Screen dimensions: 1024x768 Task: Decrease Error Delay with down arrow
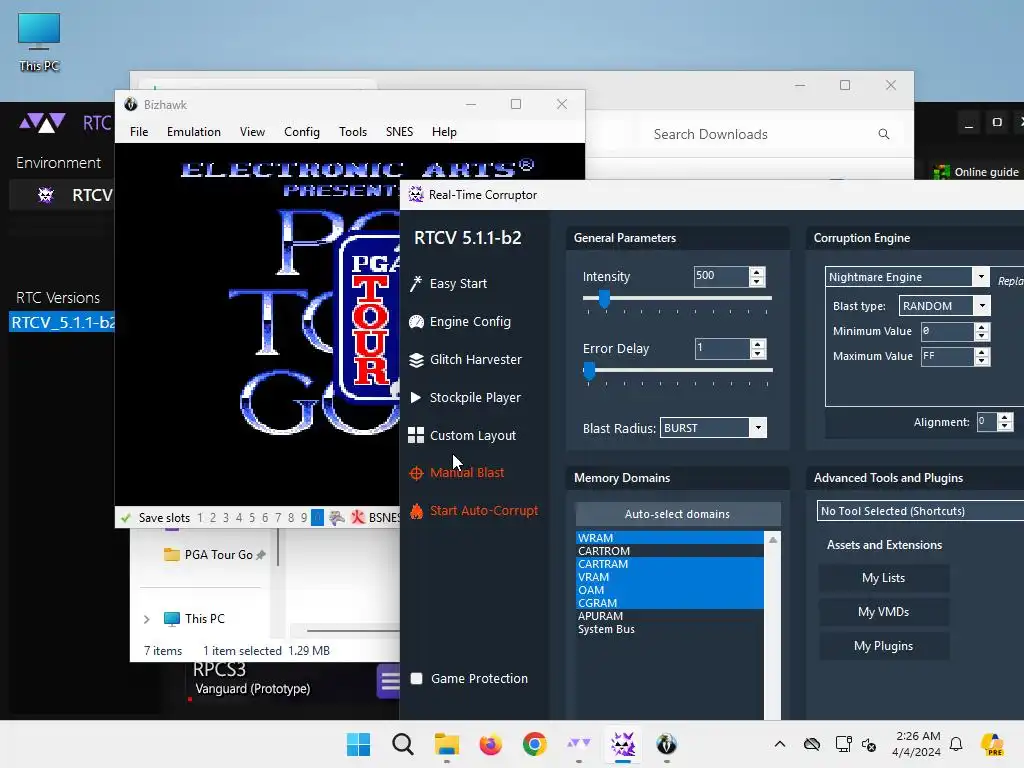pyautogui.click(x=758, y=354)
